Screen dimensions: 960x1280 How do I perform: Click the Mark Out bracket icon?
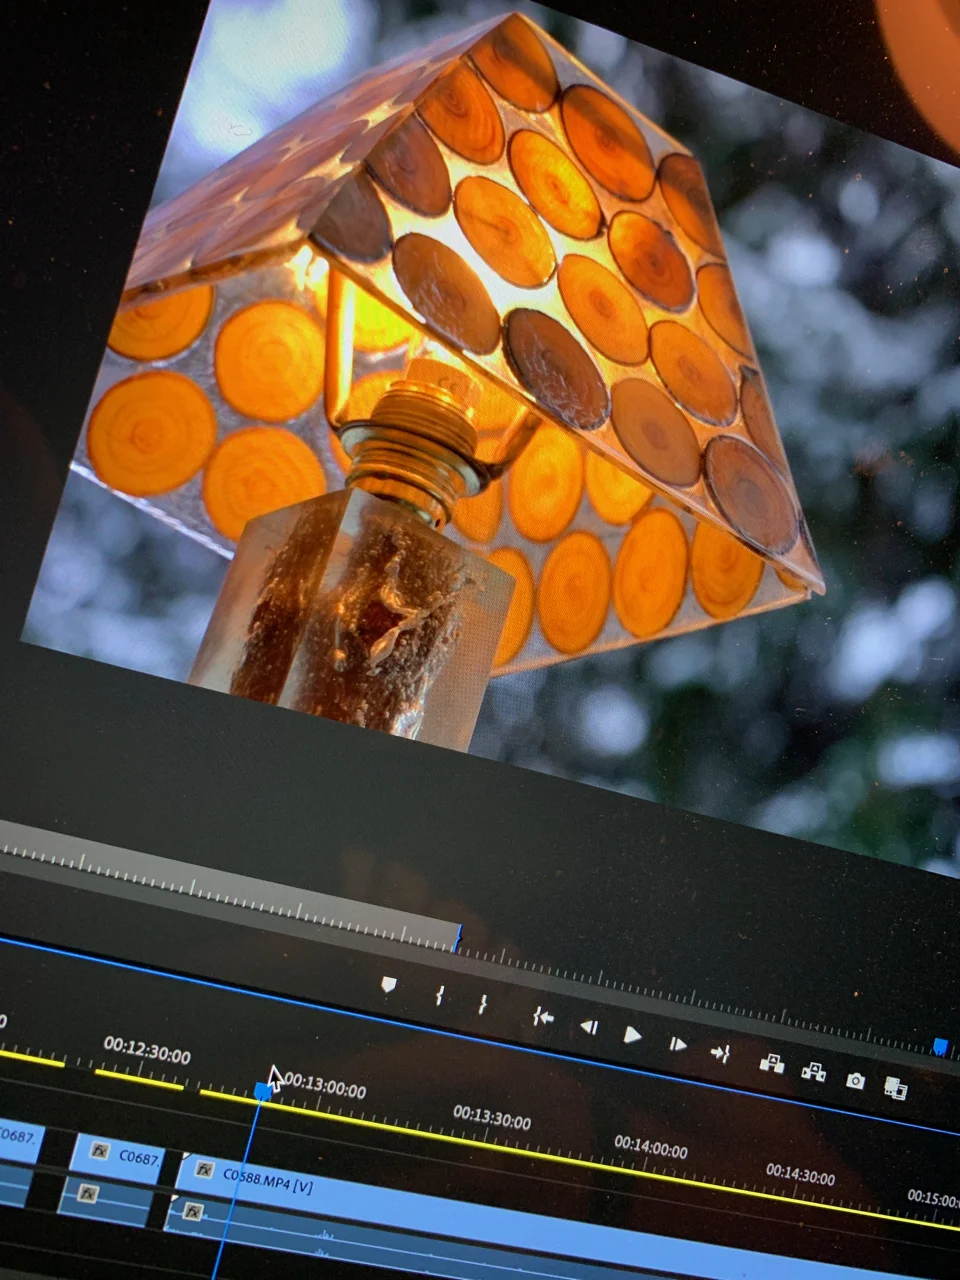tap(482, 1004)
